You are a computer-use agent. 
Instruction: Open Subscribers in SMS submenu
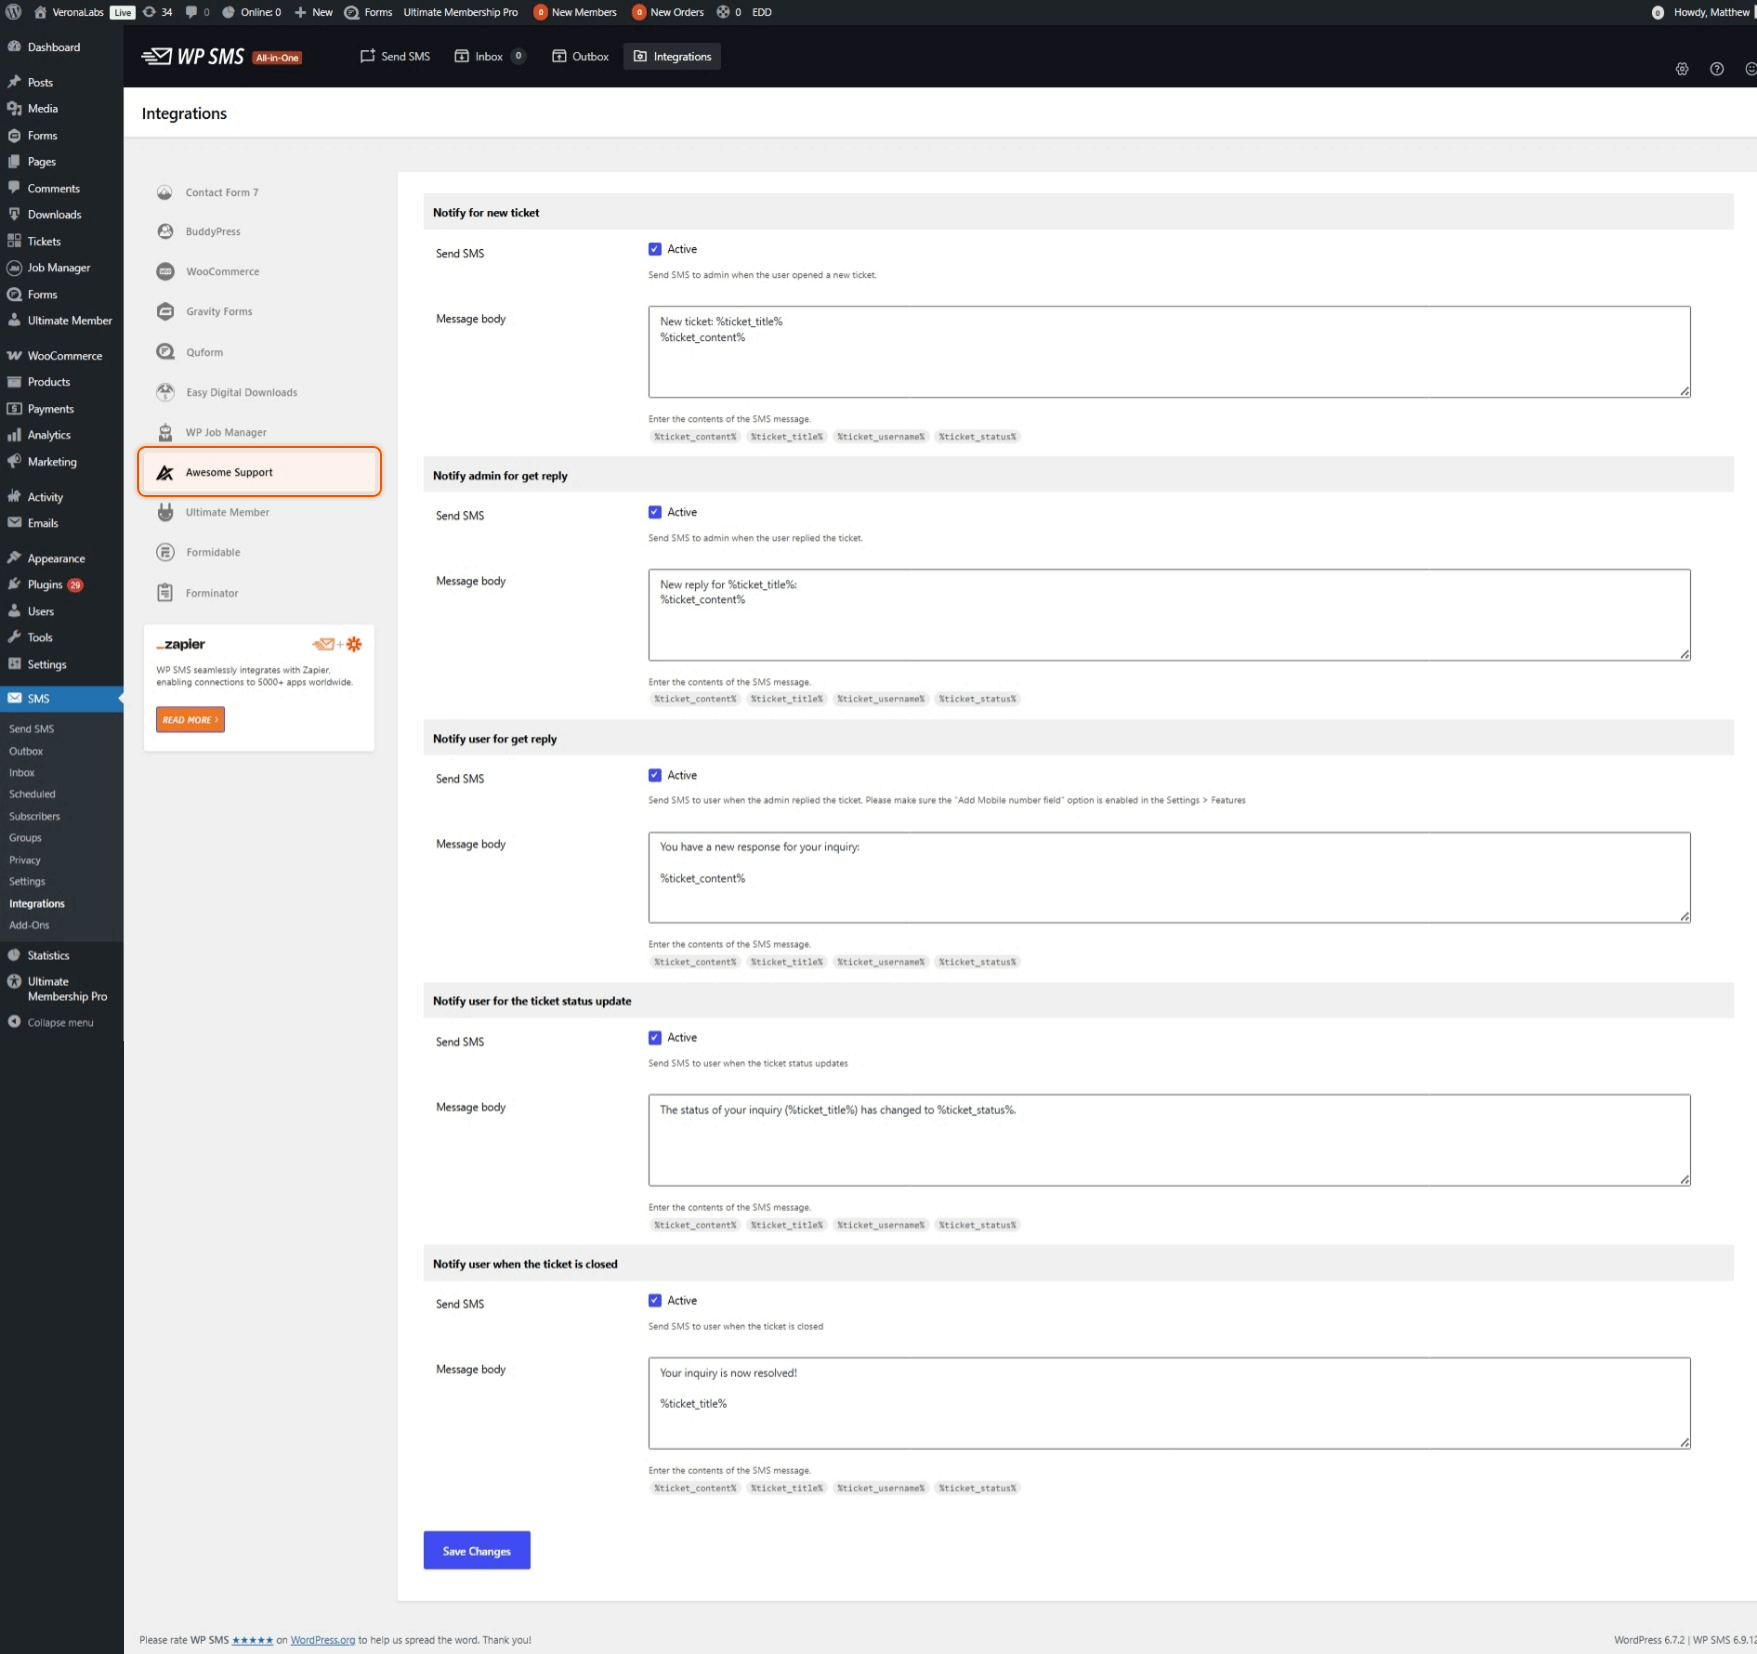coord(34,816)
